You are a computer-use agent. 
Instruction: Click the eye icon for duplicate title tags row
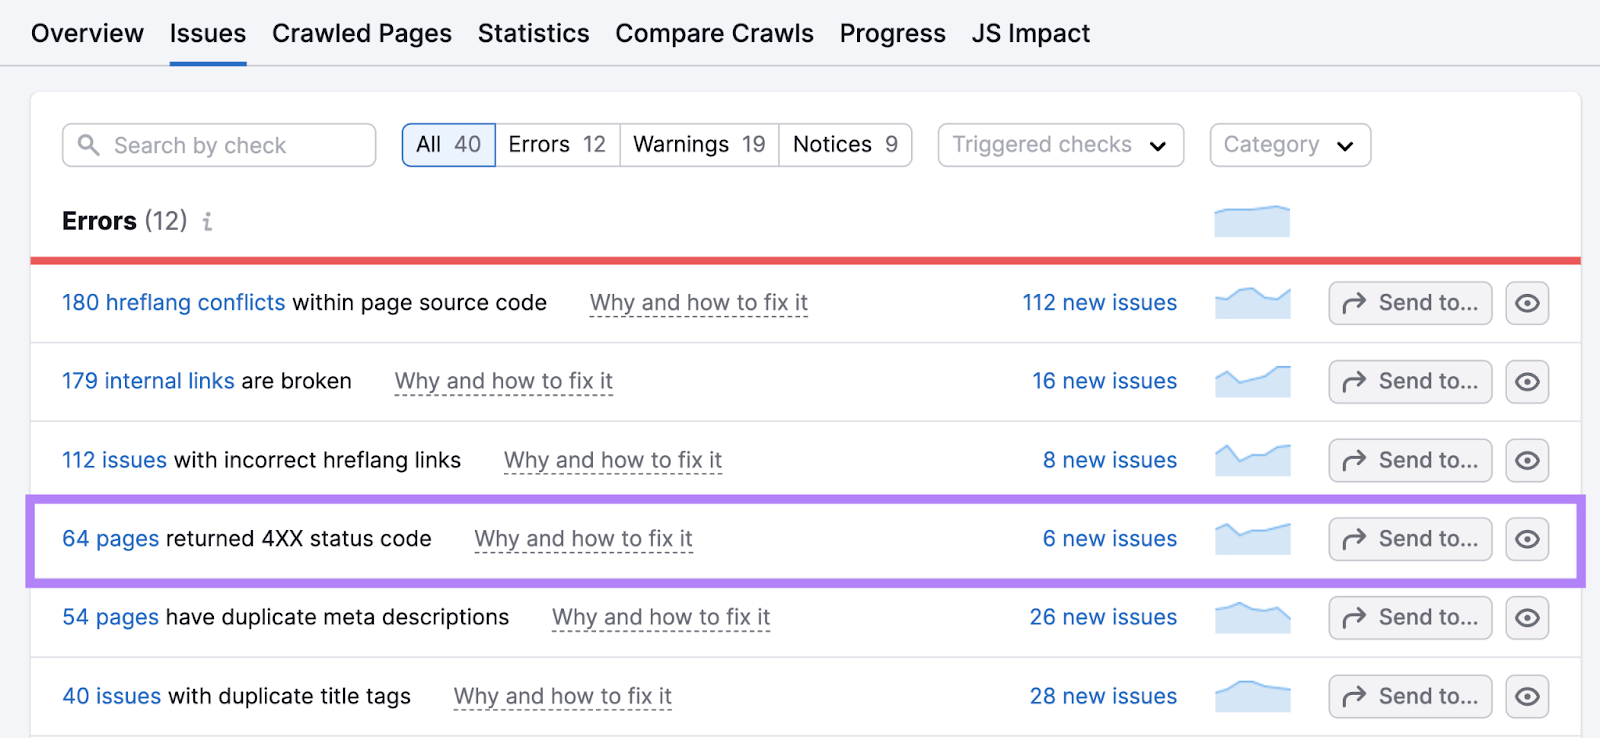coord(1527,696)
